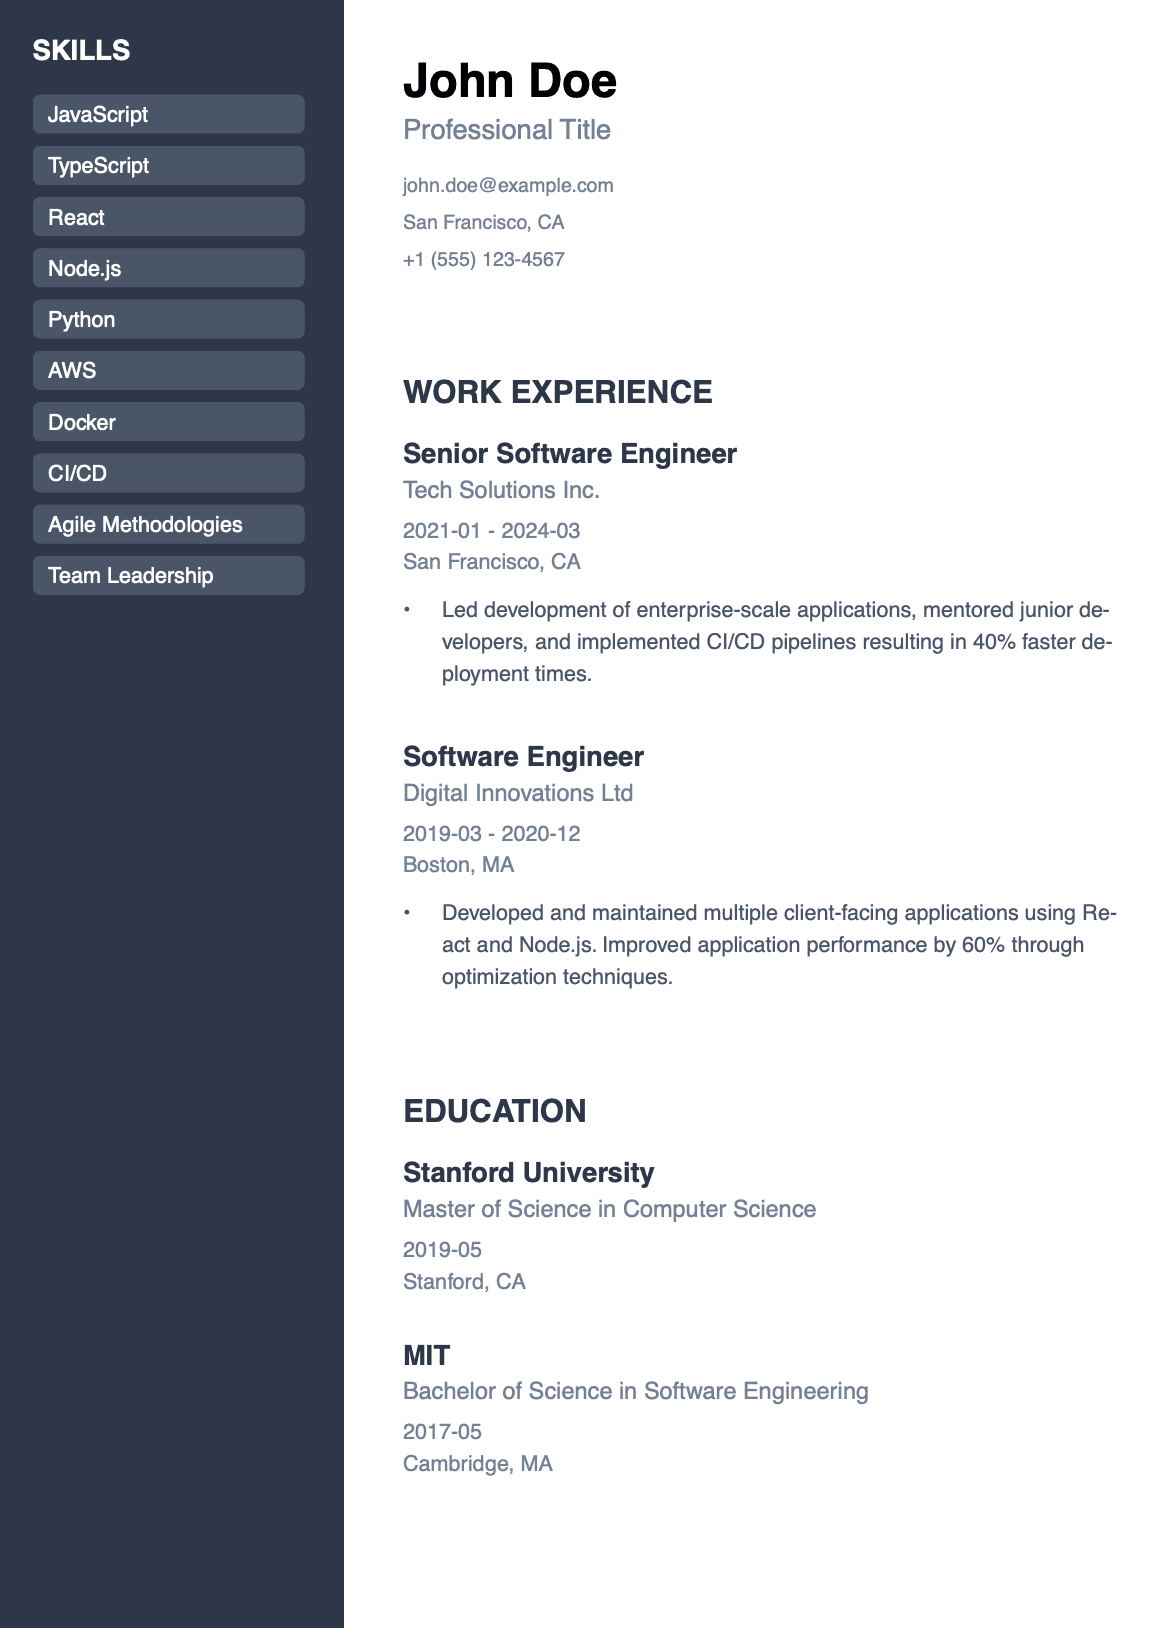Select the Node.js skill badge
The height and width of the screenshot is (1628, 1150).
(x=168, y=268)
